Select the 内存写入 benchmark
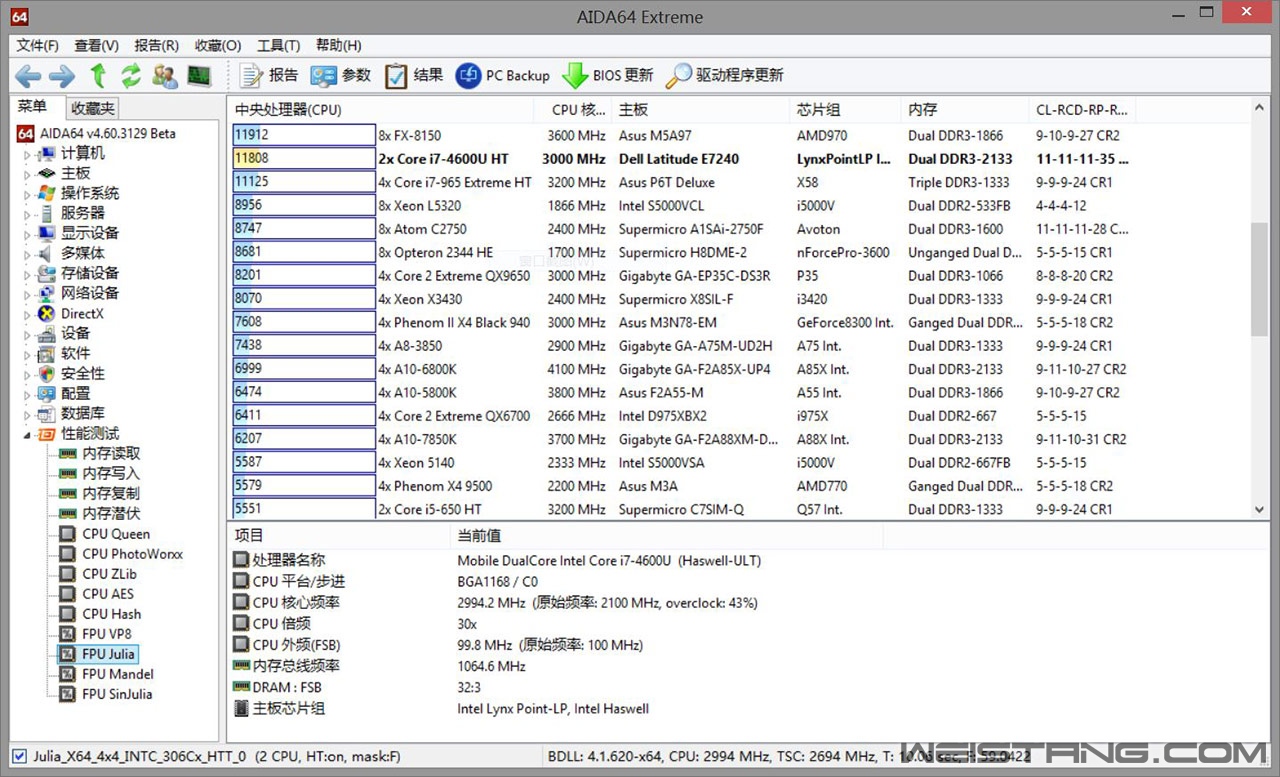 pyautogui.click(x=110, y=473)
